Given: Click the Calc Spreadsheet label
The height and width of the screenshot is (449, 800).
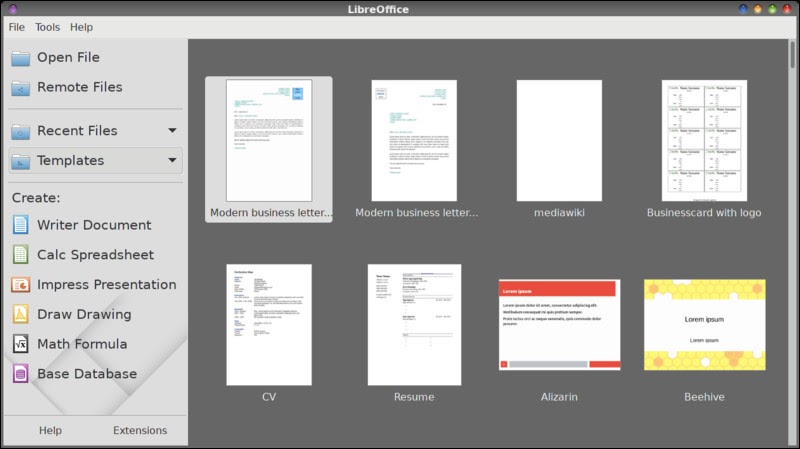Looking at the screenshot, I should [x=95, y=255].
